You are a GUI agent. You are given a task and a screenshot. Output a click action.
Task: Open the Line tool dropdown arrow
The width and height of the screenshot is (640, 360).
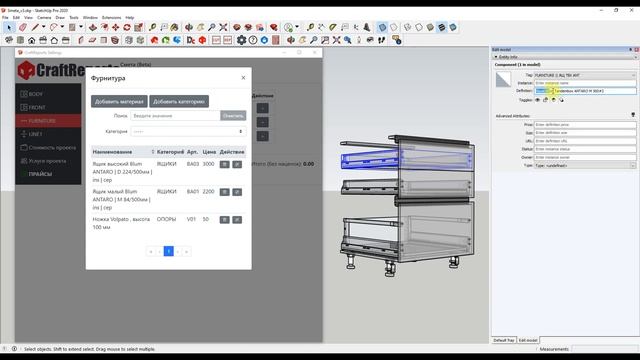[43, 27]
